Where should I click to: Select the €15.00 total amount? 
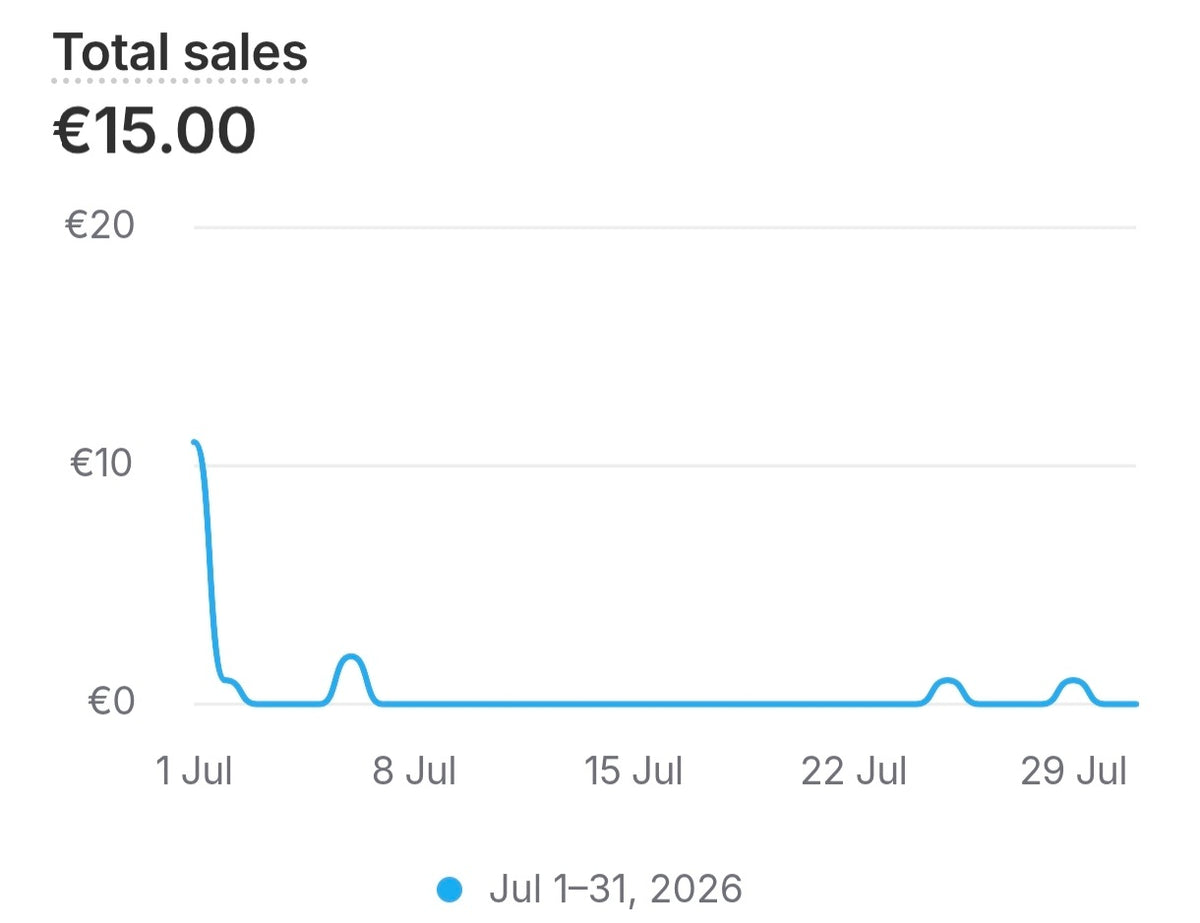(154, 131)
